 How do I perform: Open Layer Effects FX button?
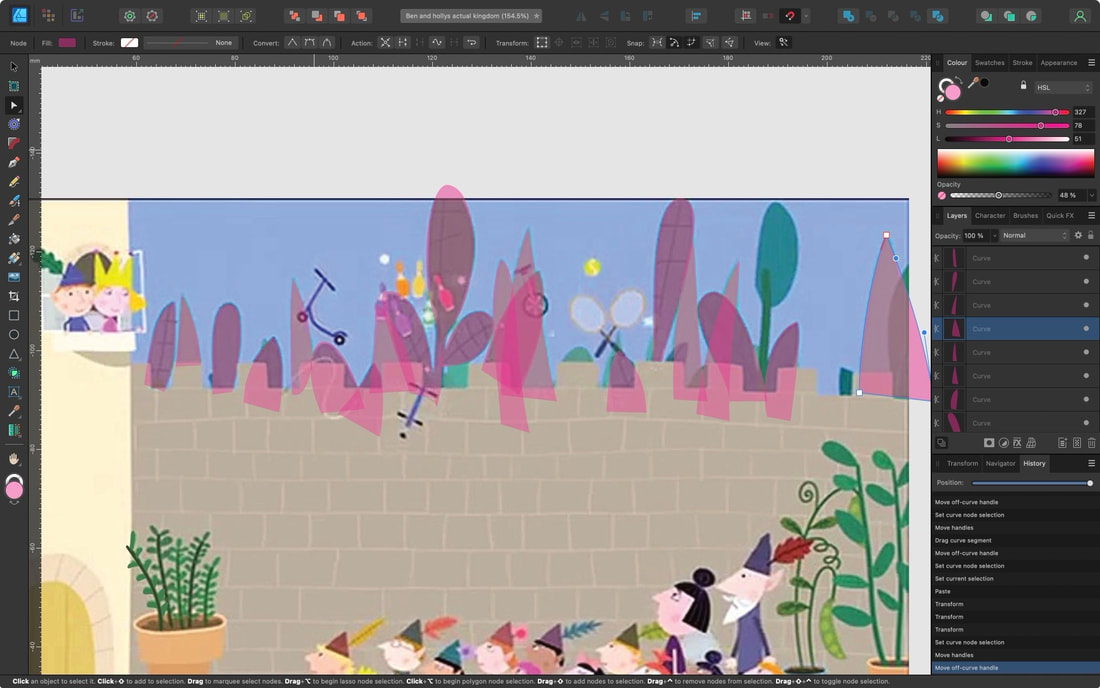(x=1017, y=443)
